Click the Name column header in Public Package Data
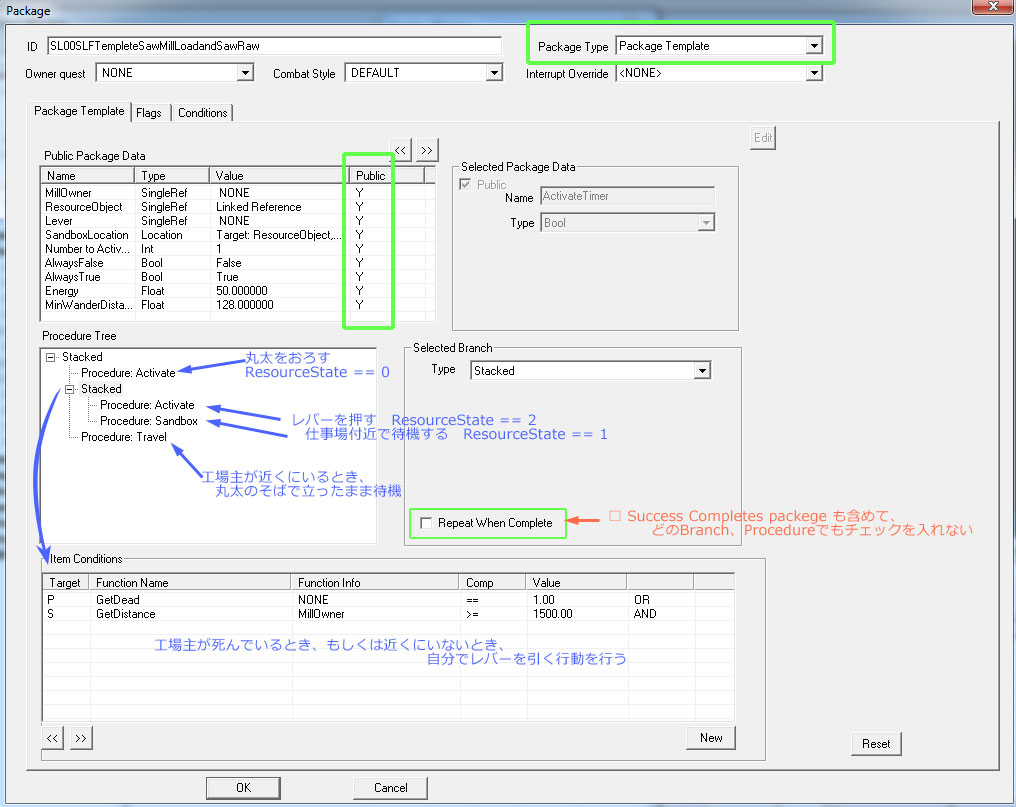 pyautogui.click(x=87, y=176)
